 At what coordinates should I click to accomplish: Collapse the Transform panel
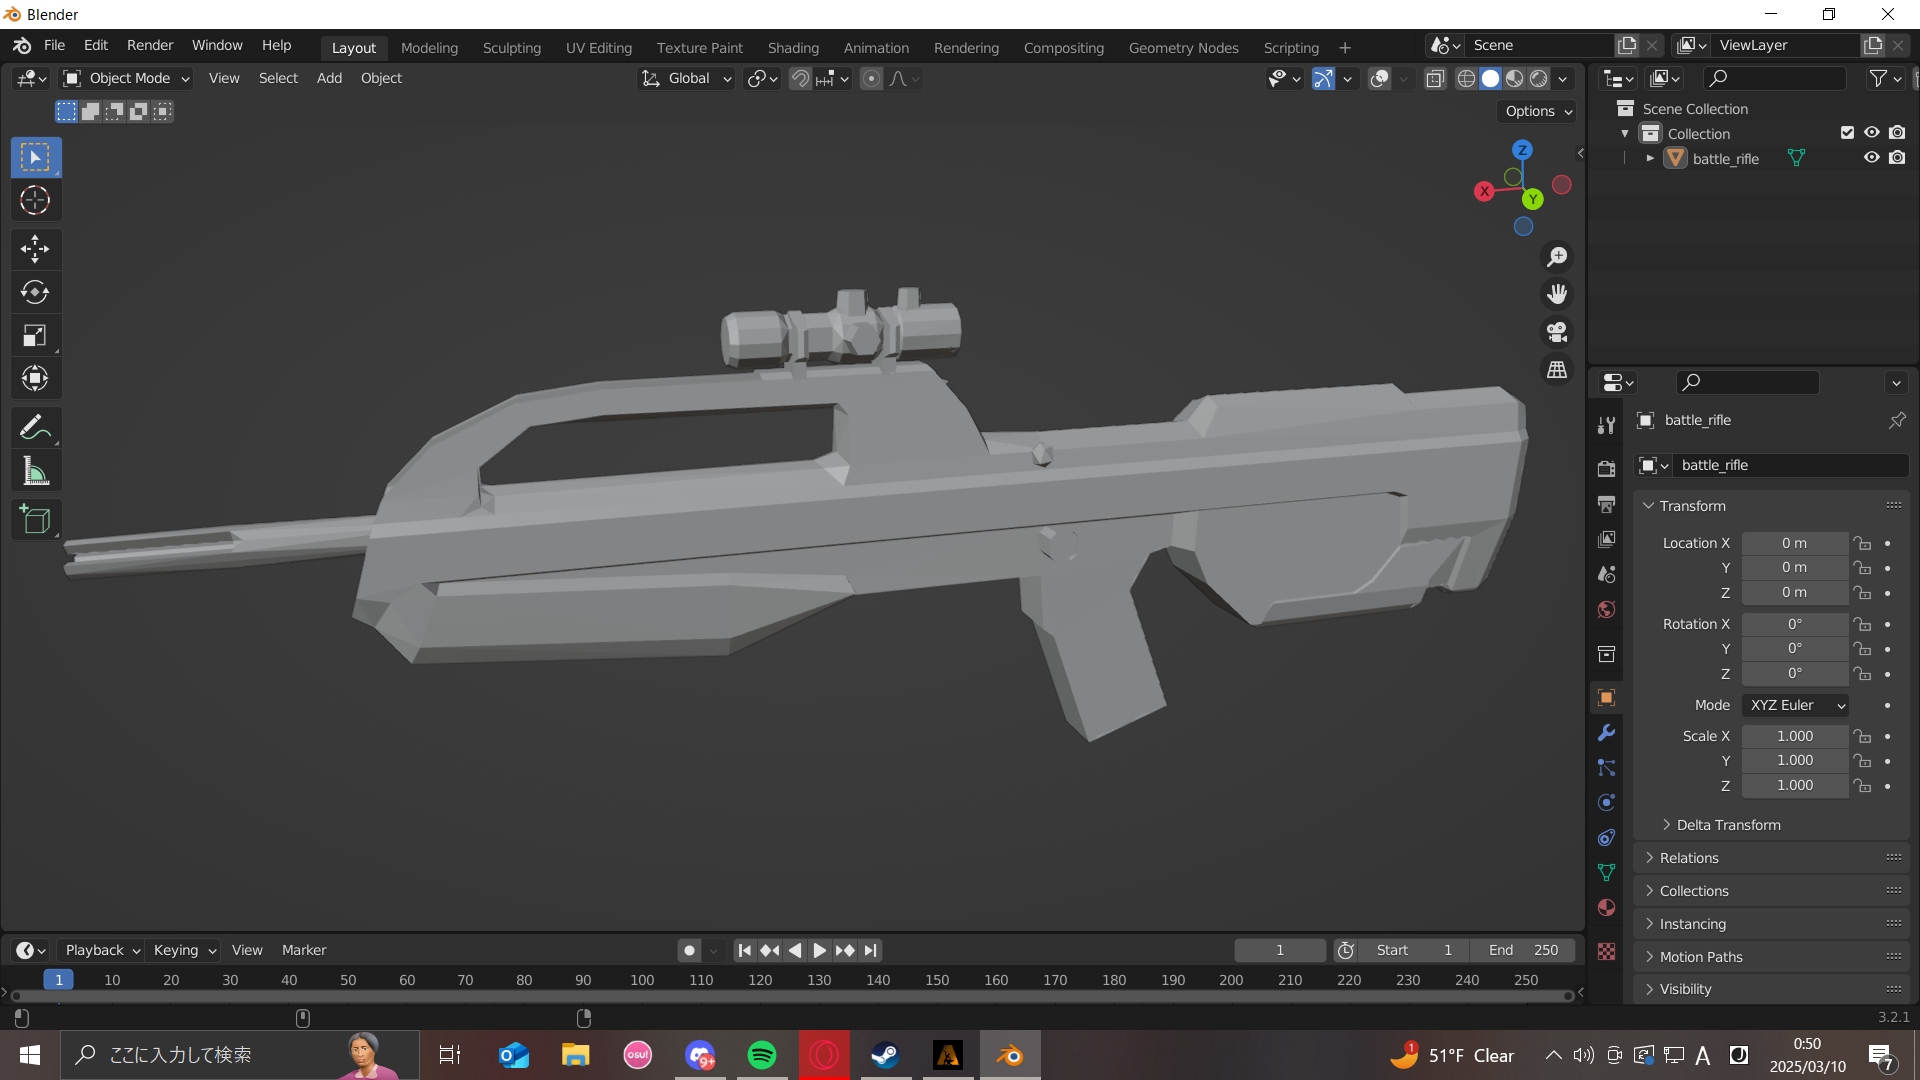1692,506
